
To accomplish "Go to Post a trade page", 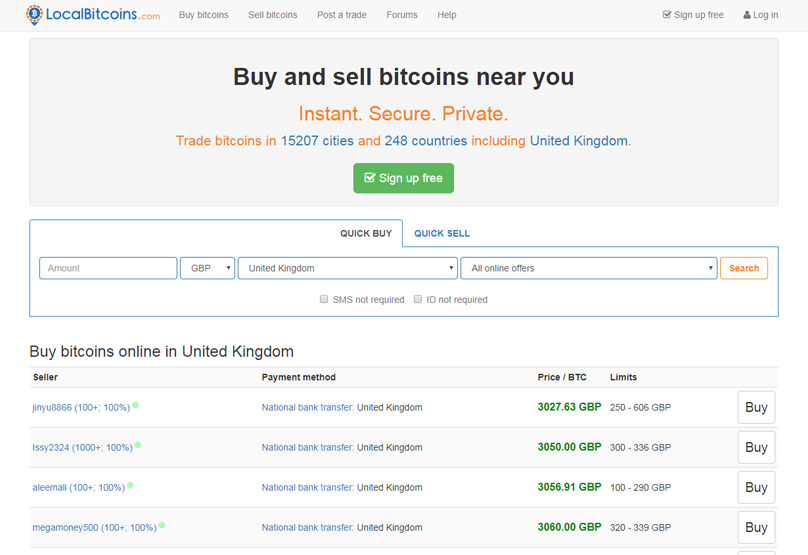I will click(x=342, y=15).
